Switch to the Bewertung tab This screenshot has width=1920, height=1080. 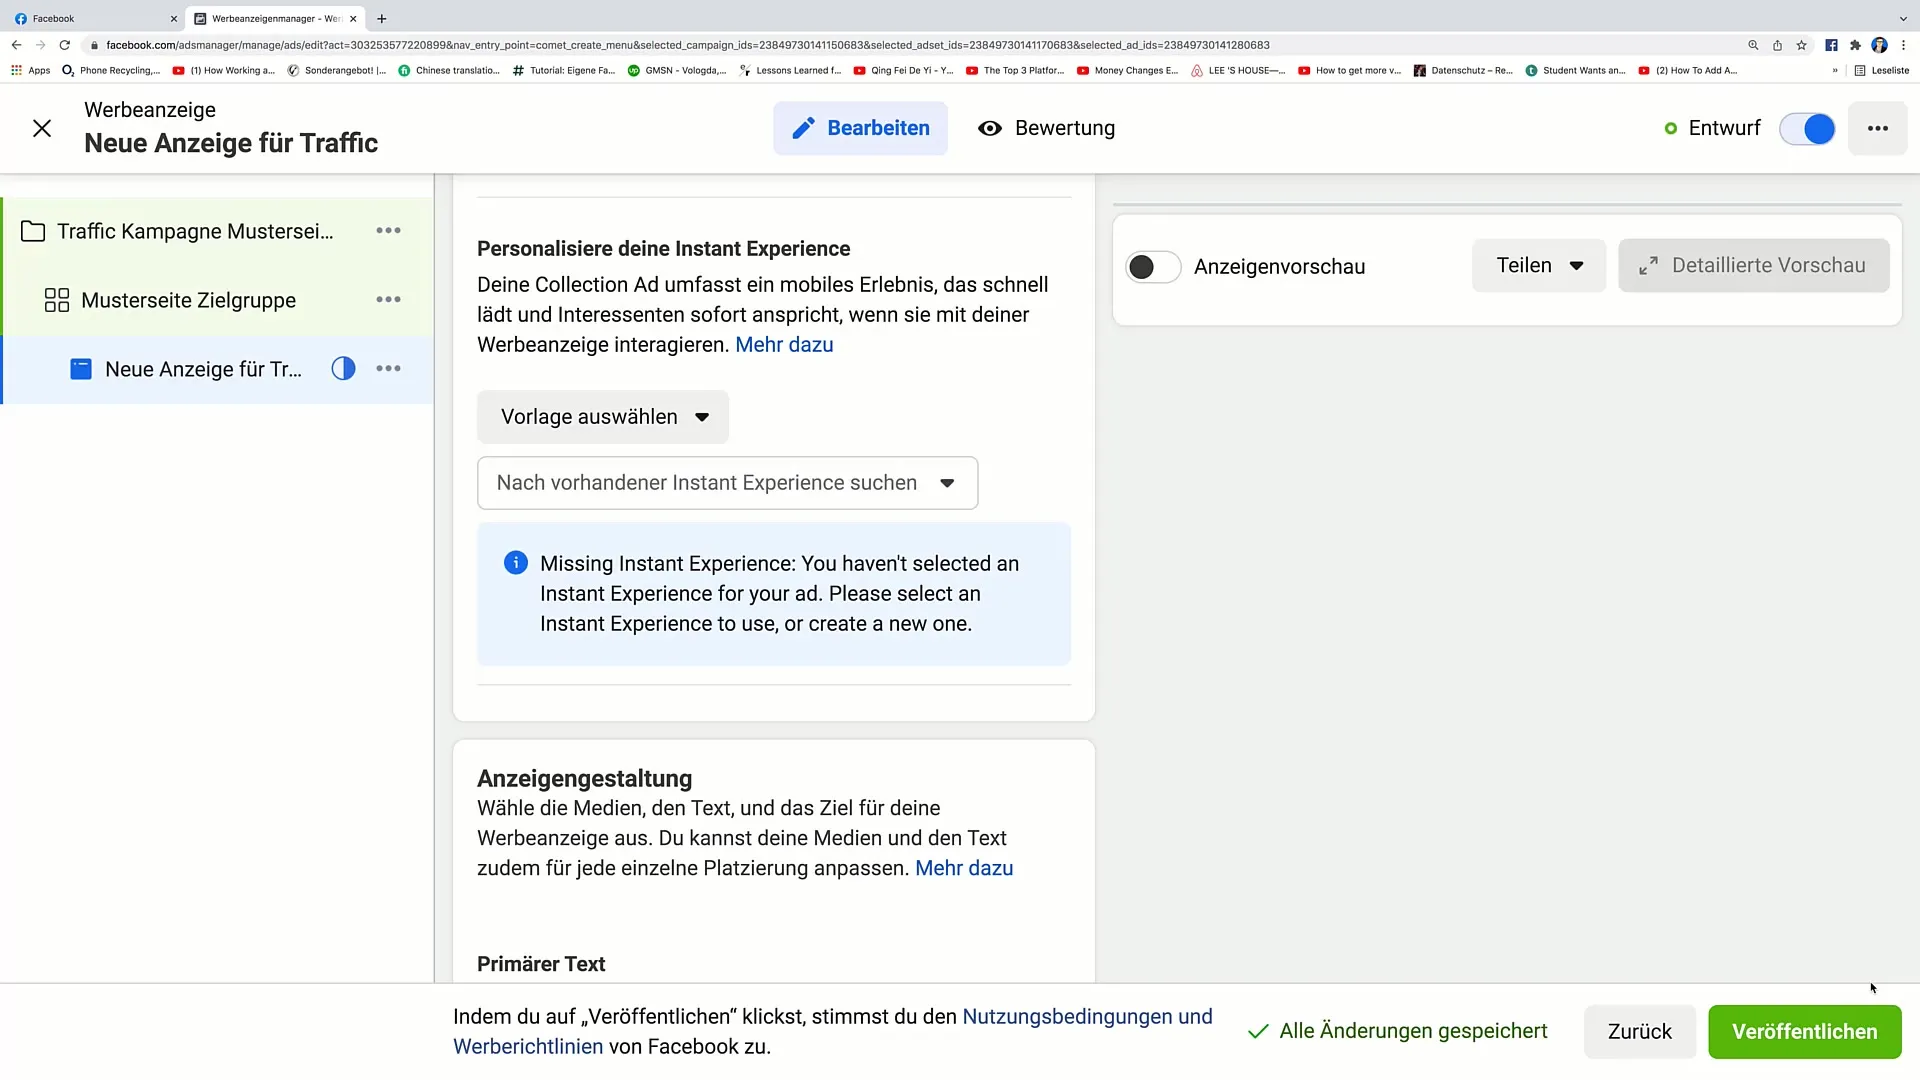(1046, 128)
